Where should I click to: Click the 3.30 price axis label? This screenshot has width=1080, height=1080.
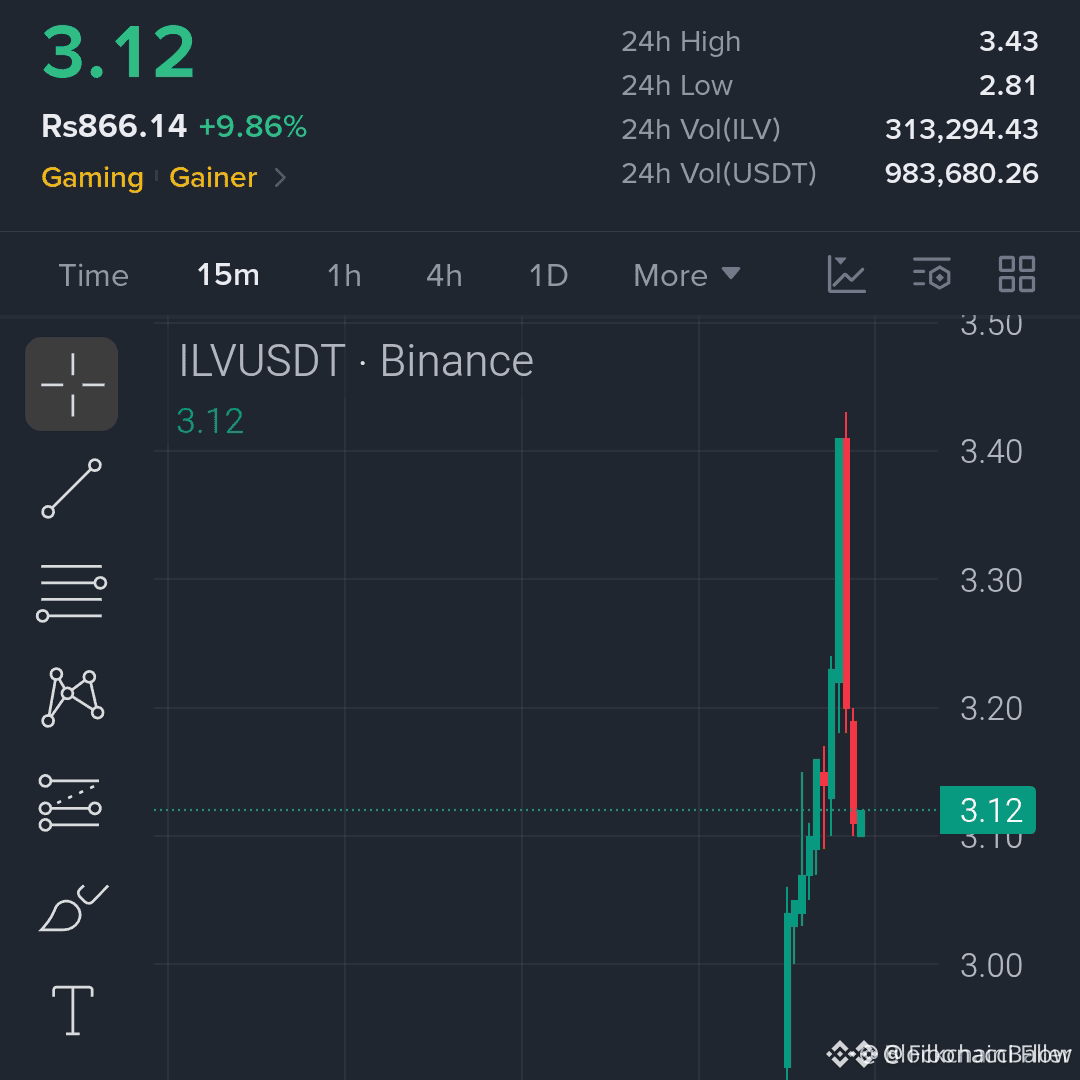pyautogui.click(x=991, y=581)
